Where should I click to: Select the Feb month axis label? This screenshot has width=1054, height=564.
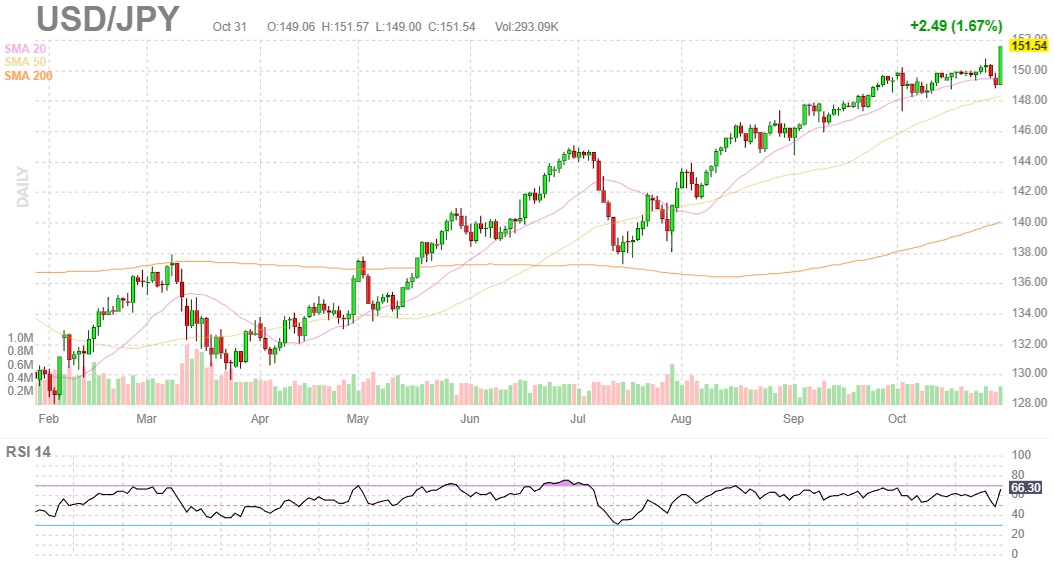(48, 419)
